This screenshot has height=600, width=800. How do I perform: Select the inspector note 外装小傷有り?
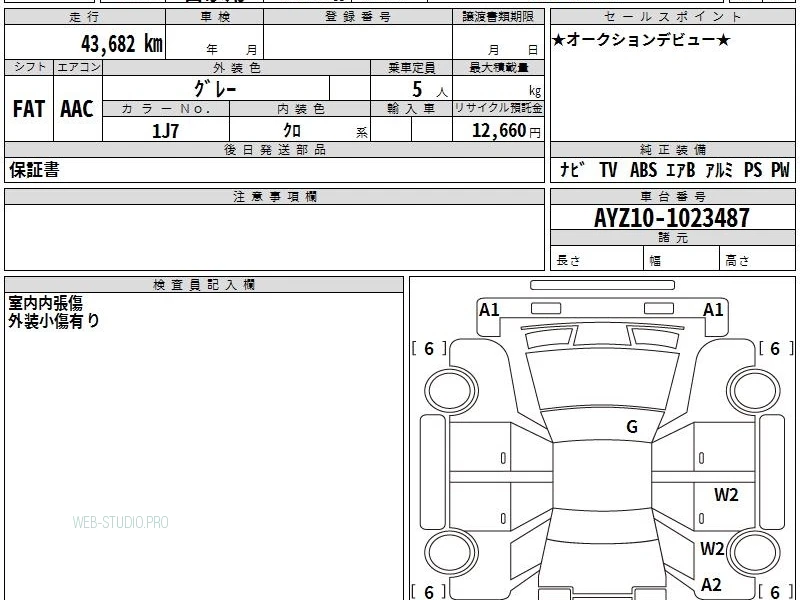click(x=54, y=321)
